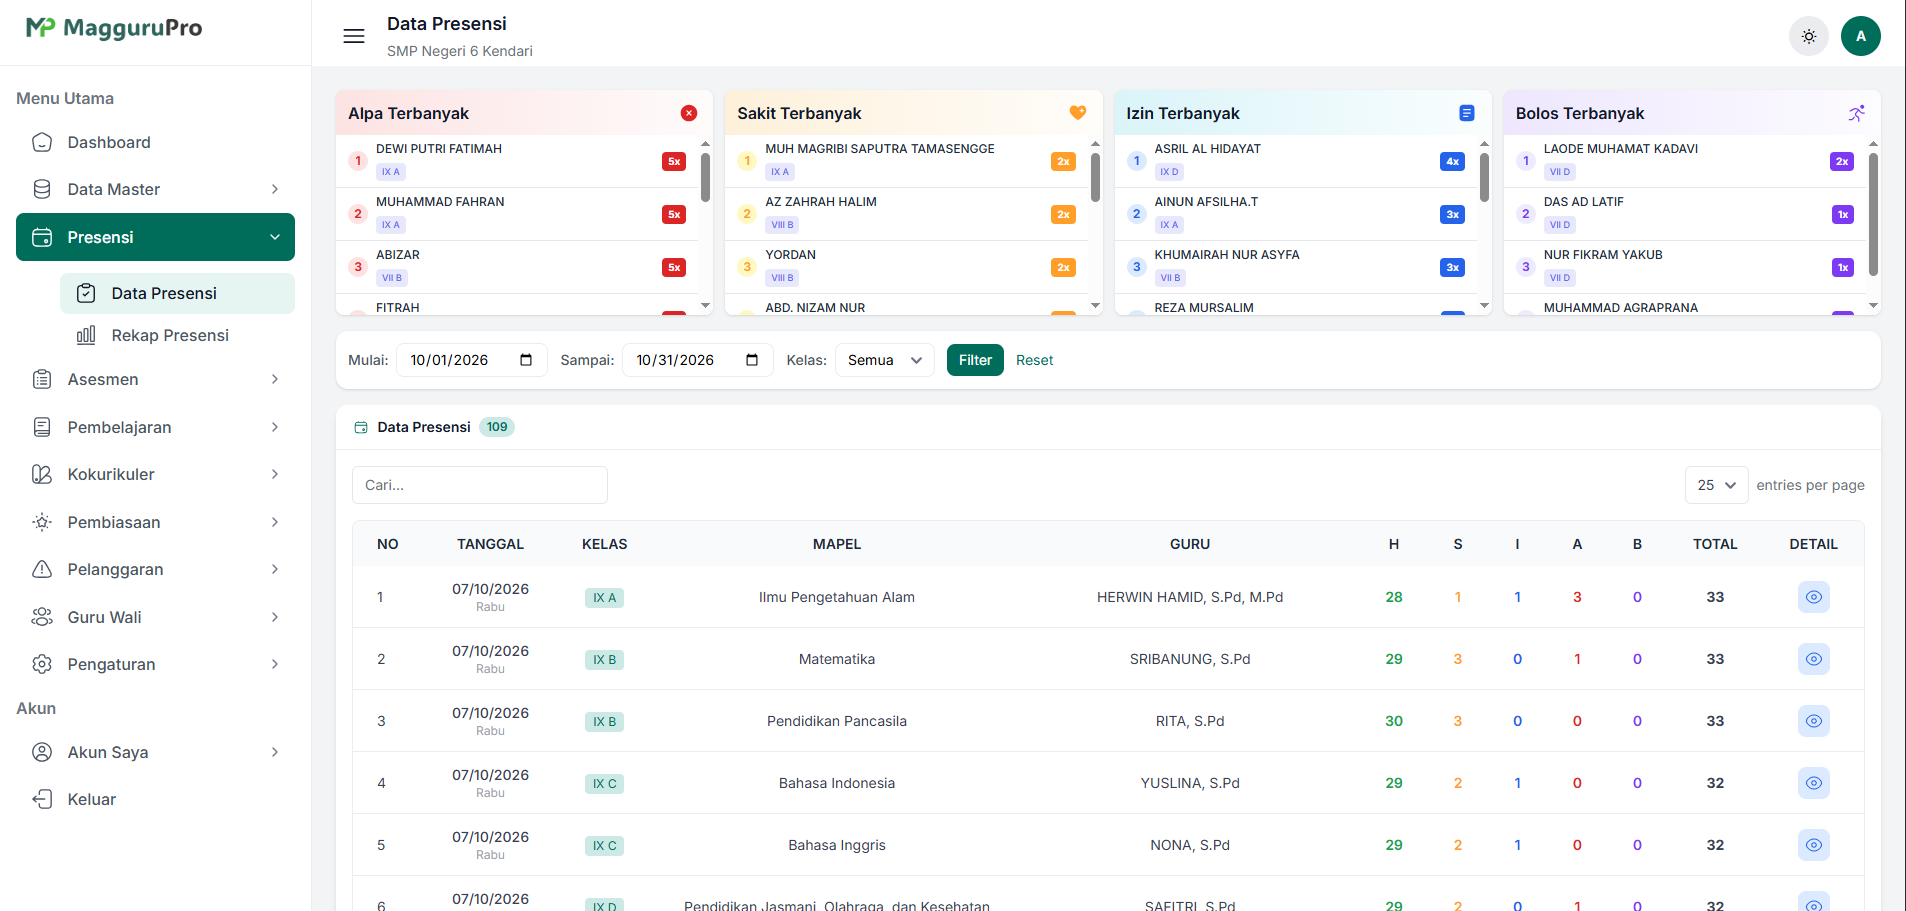Screen dimensions: 1906x911
Task: Expand the Kokurikuler menu
Action: coord(155,474)
